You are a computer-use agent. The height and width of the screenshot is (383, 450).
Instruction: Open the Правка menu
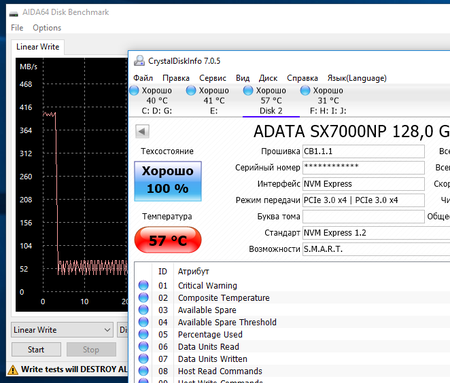click(176, 78)
